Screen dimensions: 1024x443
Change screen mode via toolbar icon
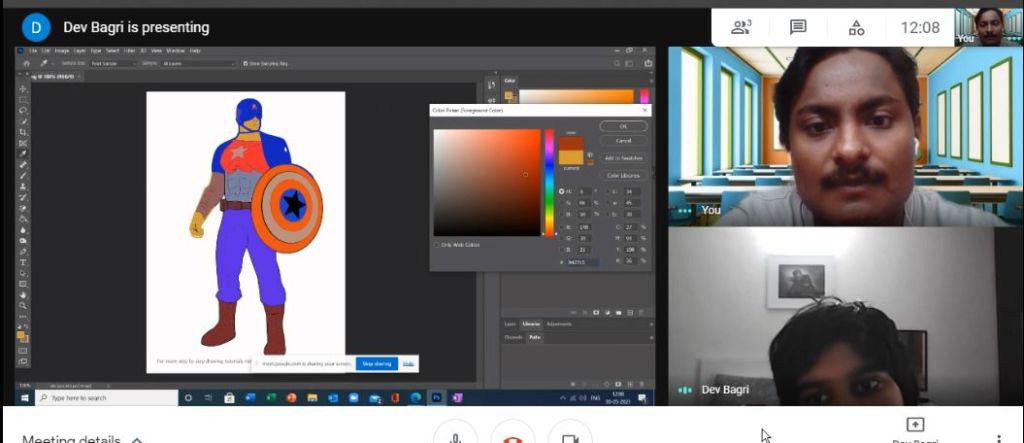23,361
